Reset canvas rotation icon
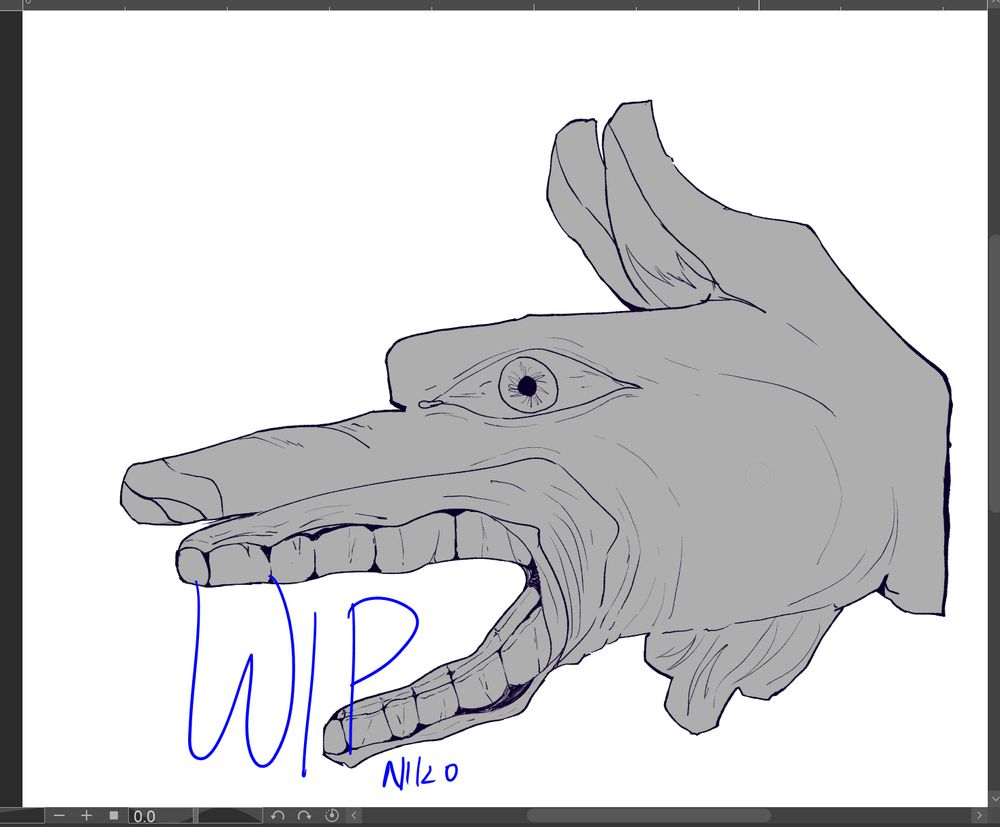This screenshot has height=827, width=1000. coord(332,816)
